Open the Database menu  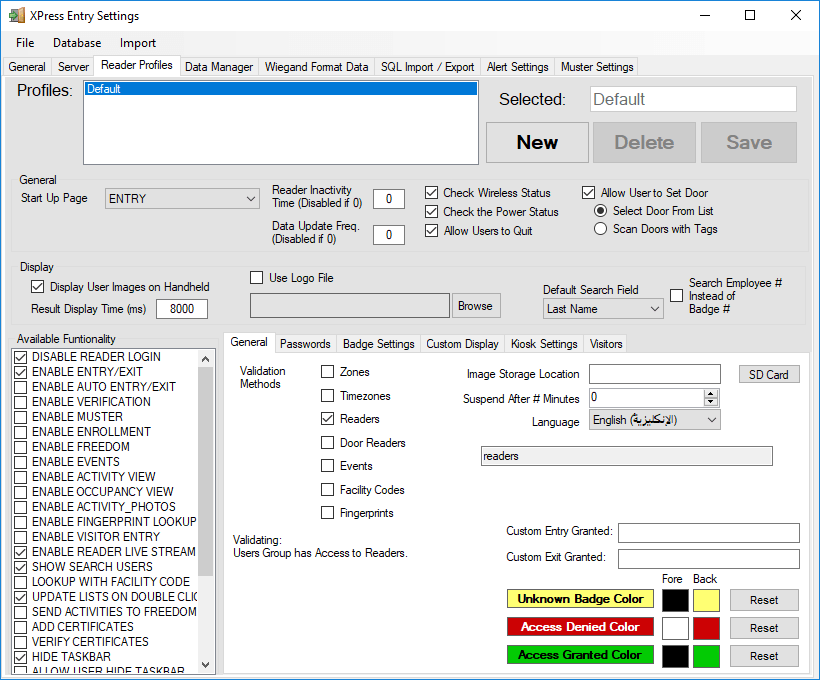coord(77,43)
